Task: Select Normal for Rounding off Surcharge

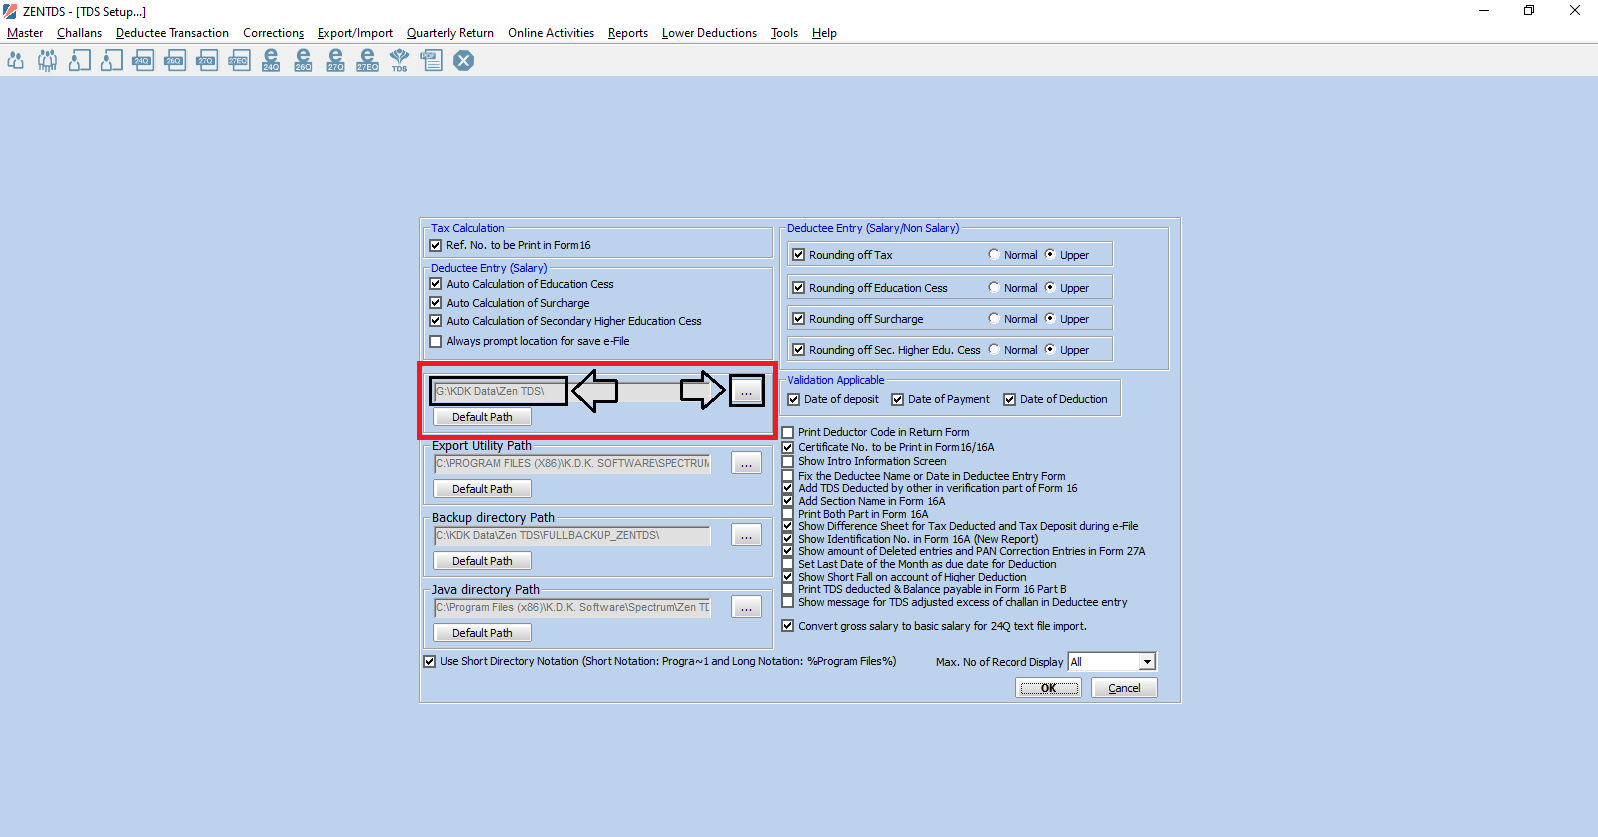Action: pos(993,318)
